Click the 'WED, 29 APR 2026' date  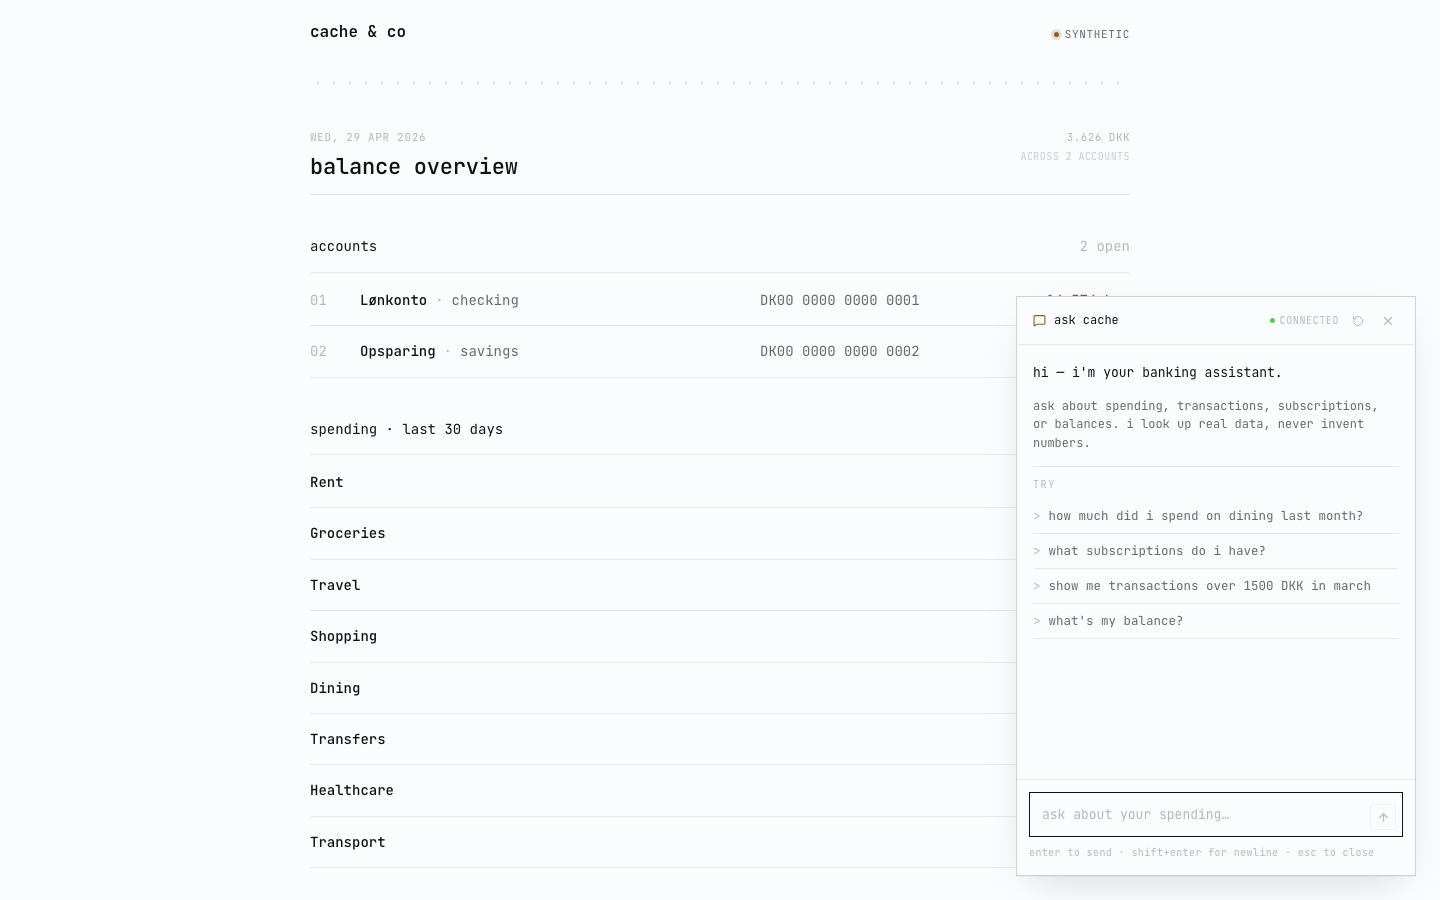tap(368, 137)
